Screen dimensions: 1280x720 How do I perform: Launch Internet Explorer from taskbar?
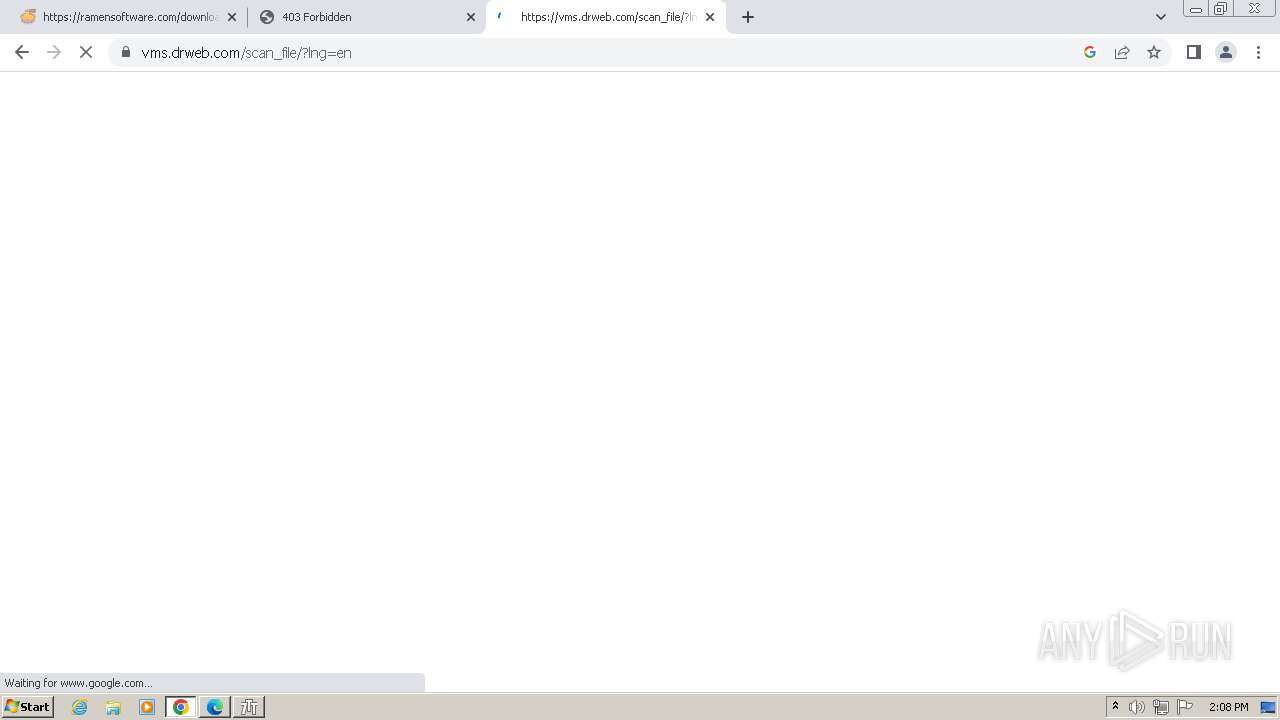point(80,707)
